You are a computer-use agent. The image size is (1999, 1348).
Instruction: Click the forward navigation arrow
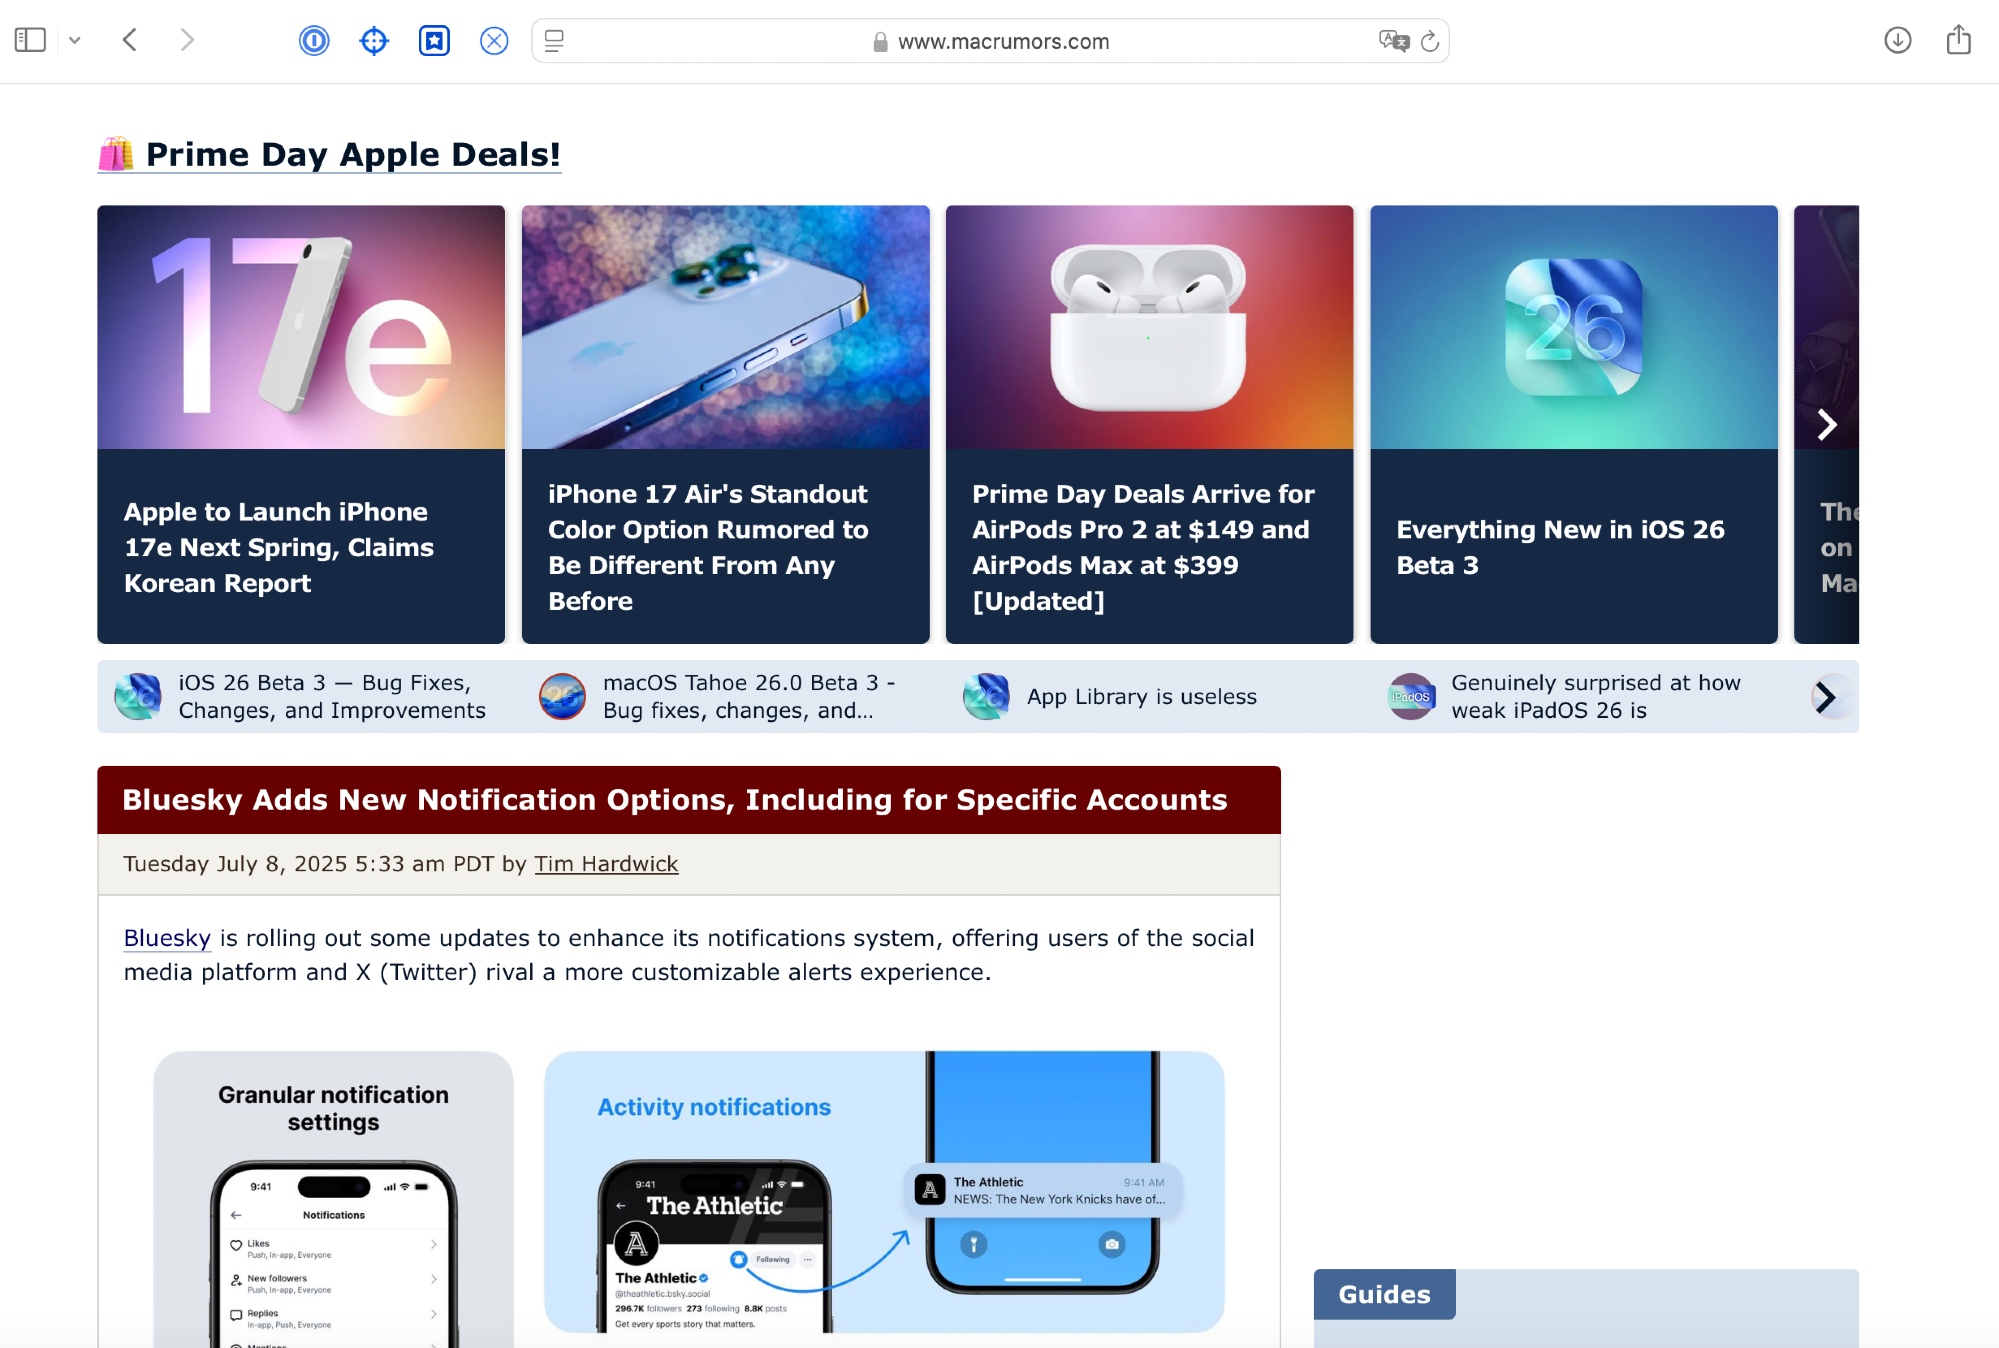coord(186,40)
